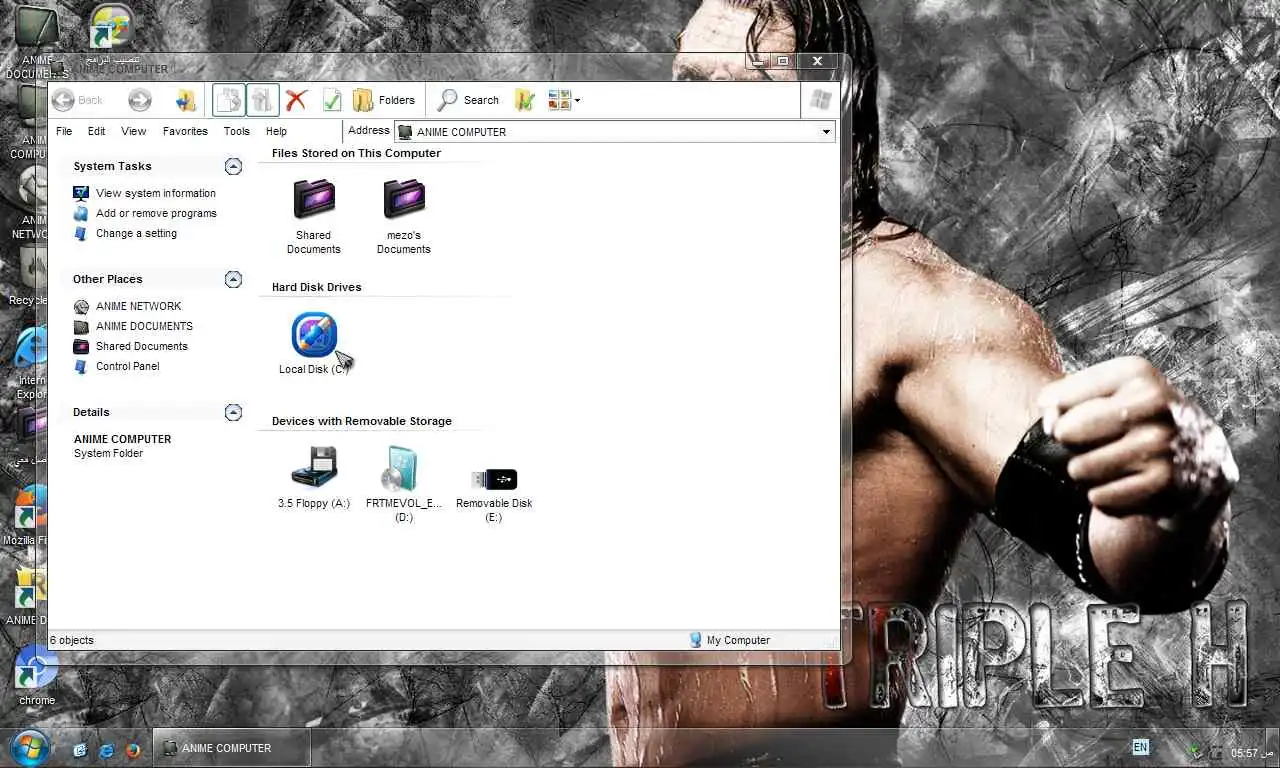Click the Windows logo throbber icon

(x=820, y=100)
